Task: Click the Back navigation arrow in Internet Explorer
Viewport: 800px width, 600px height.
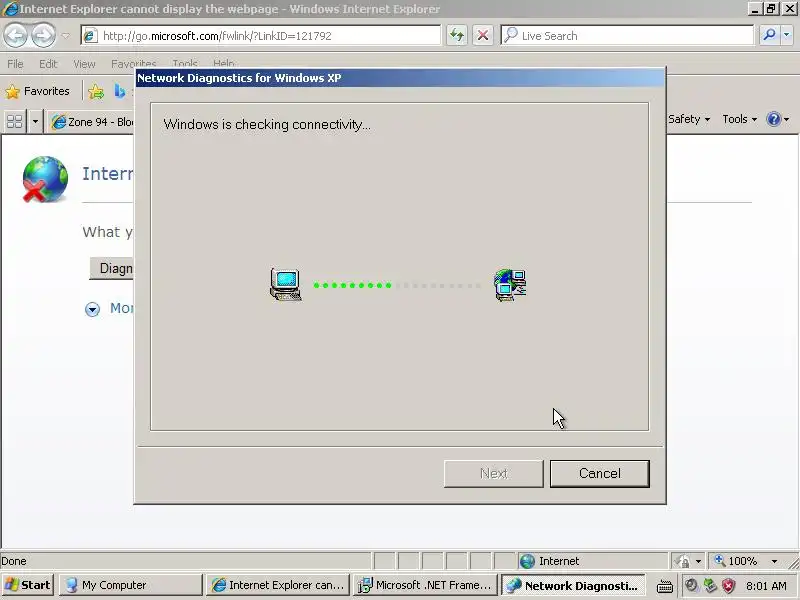Action: pyautogui.click(x=16, y=36)
